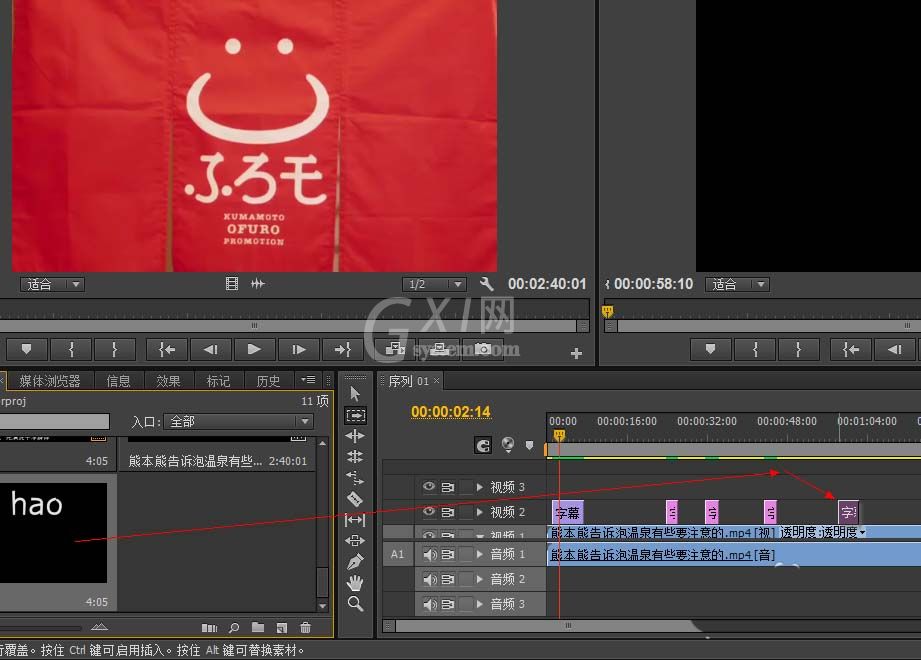Expand the 视频 2 track triangle
The height and width of the screenshot is (660, 921).
pyautogui.click(x=480, y=512)
